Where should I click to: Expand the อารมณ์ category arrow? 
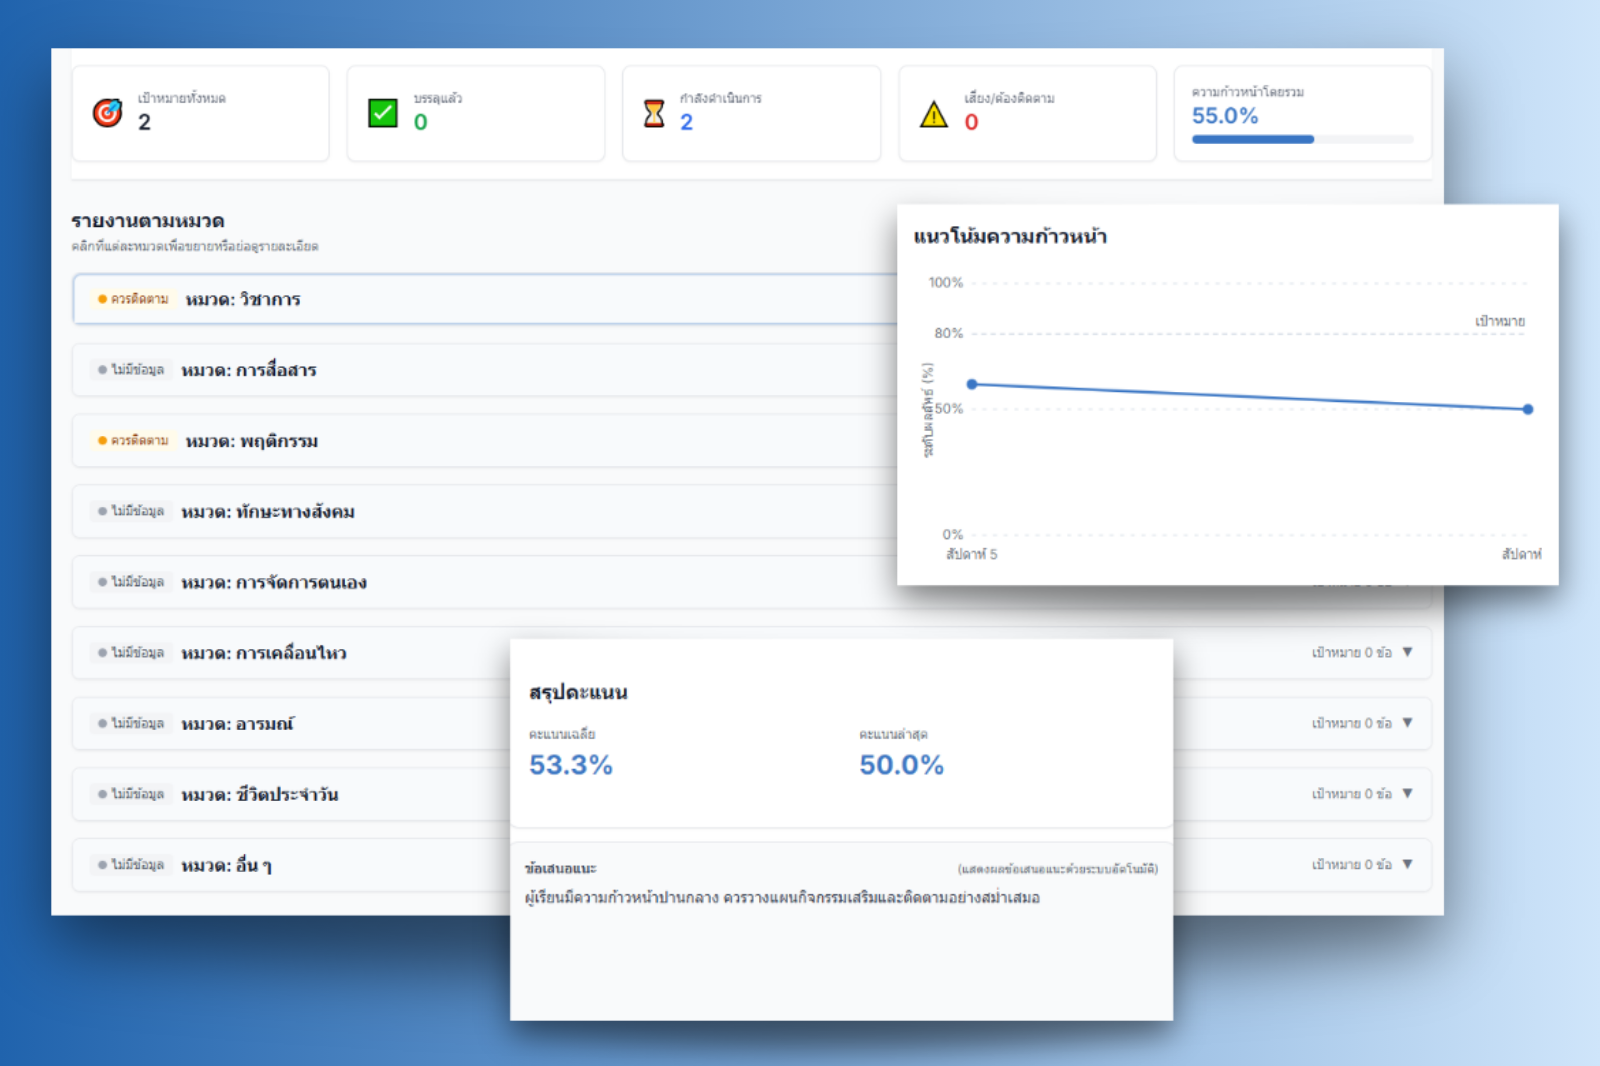coord(1407,723)
